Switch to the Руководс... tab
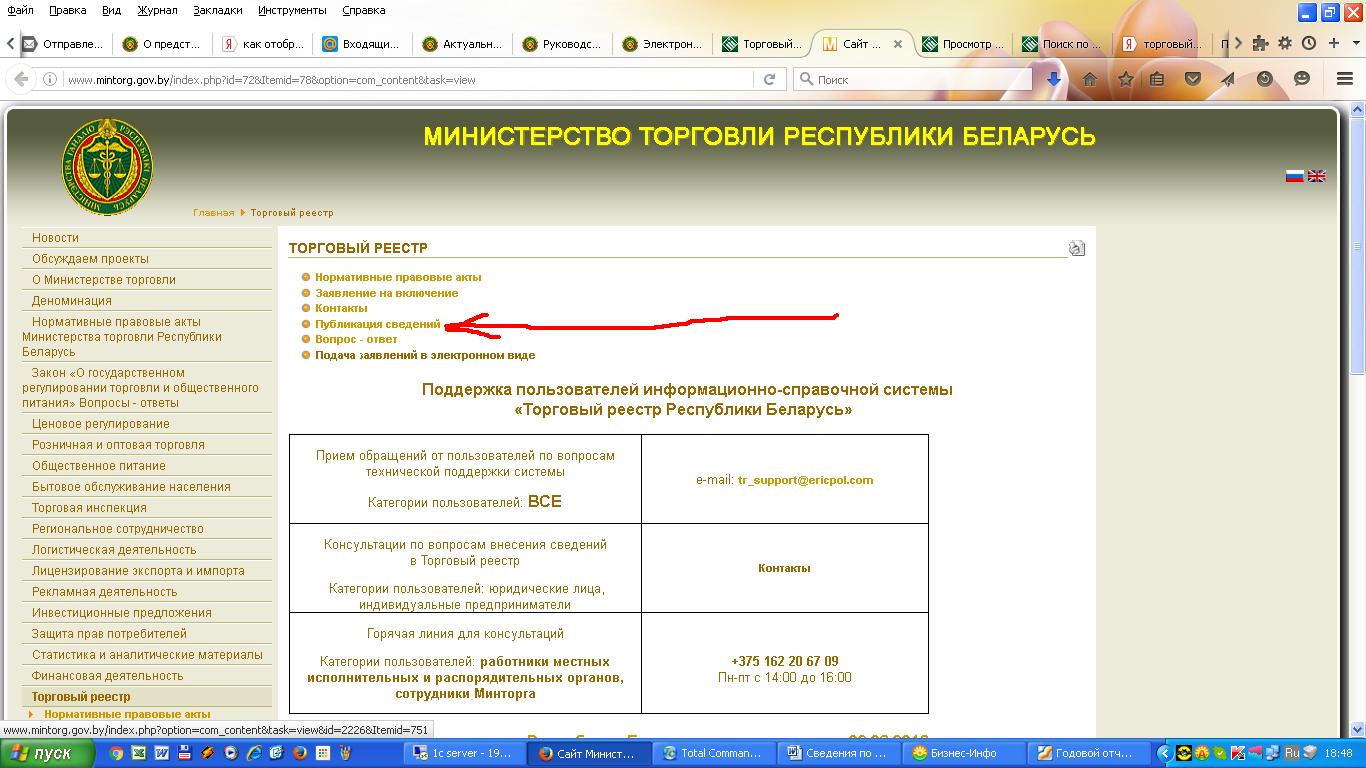Image resolution: width=1366 pixels, height=768 pixels. click(564, 44)
